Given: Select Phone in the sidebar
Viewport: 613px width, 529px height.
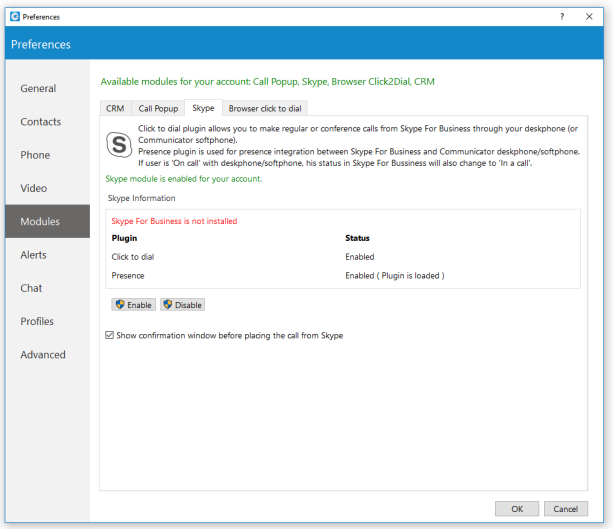Looking at the screenshot, I should pos(47,155).
